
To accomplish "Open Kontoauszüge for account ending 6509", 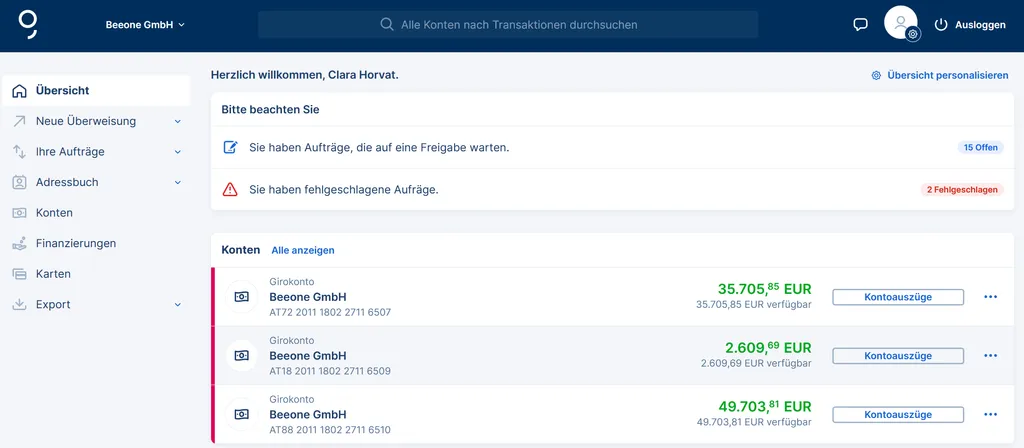I will [898, 356].
